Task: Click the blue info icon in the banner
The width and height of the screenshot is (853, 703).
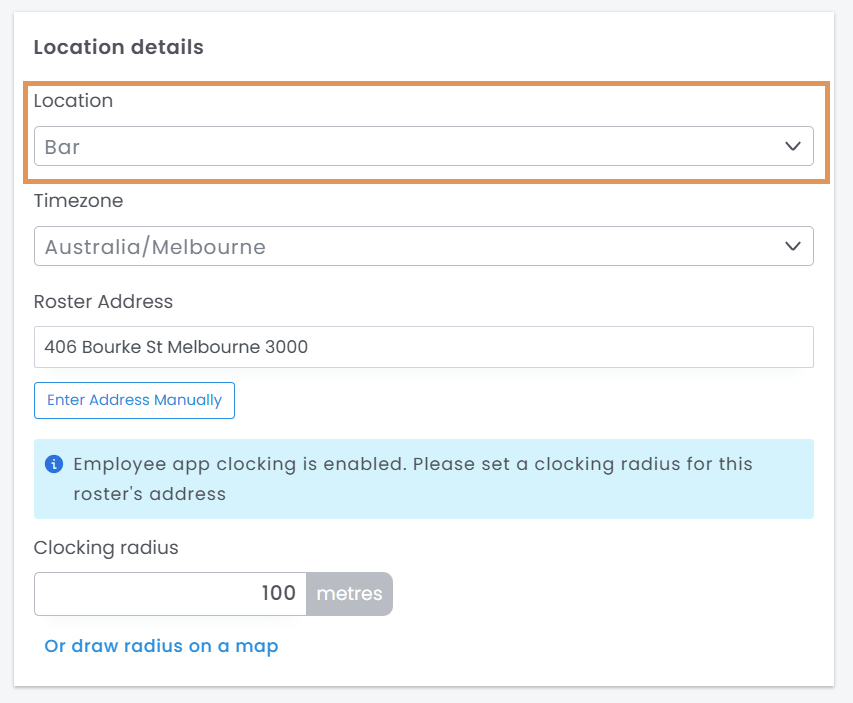Action: (54, 464)
